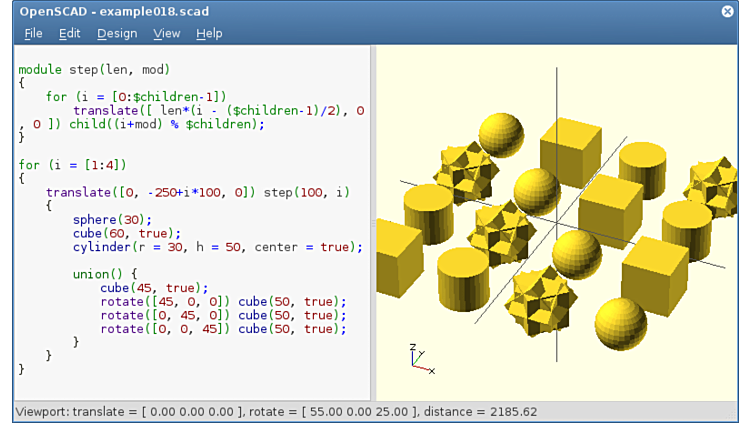This screenshot has height=423, width=752.
Task: Click the "module step(len, mod)" code line
Action: [94, 69]
